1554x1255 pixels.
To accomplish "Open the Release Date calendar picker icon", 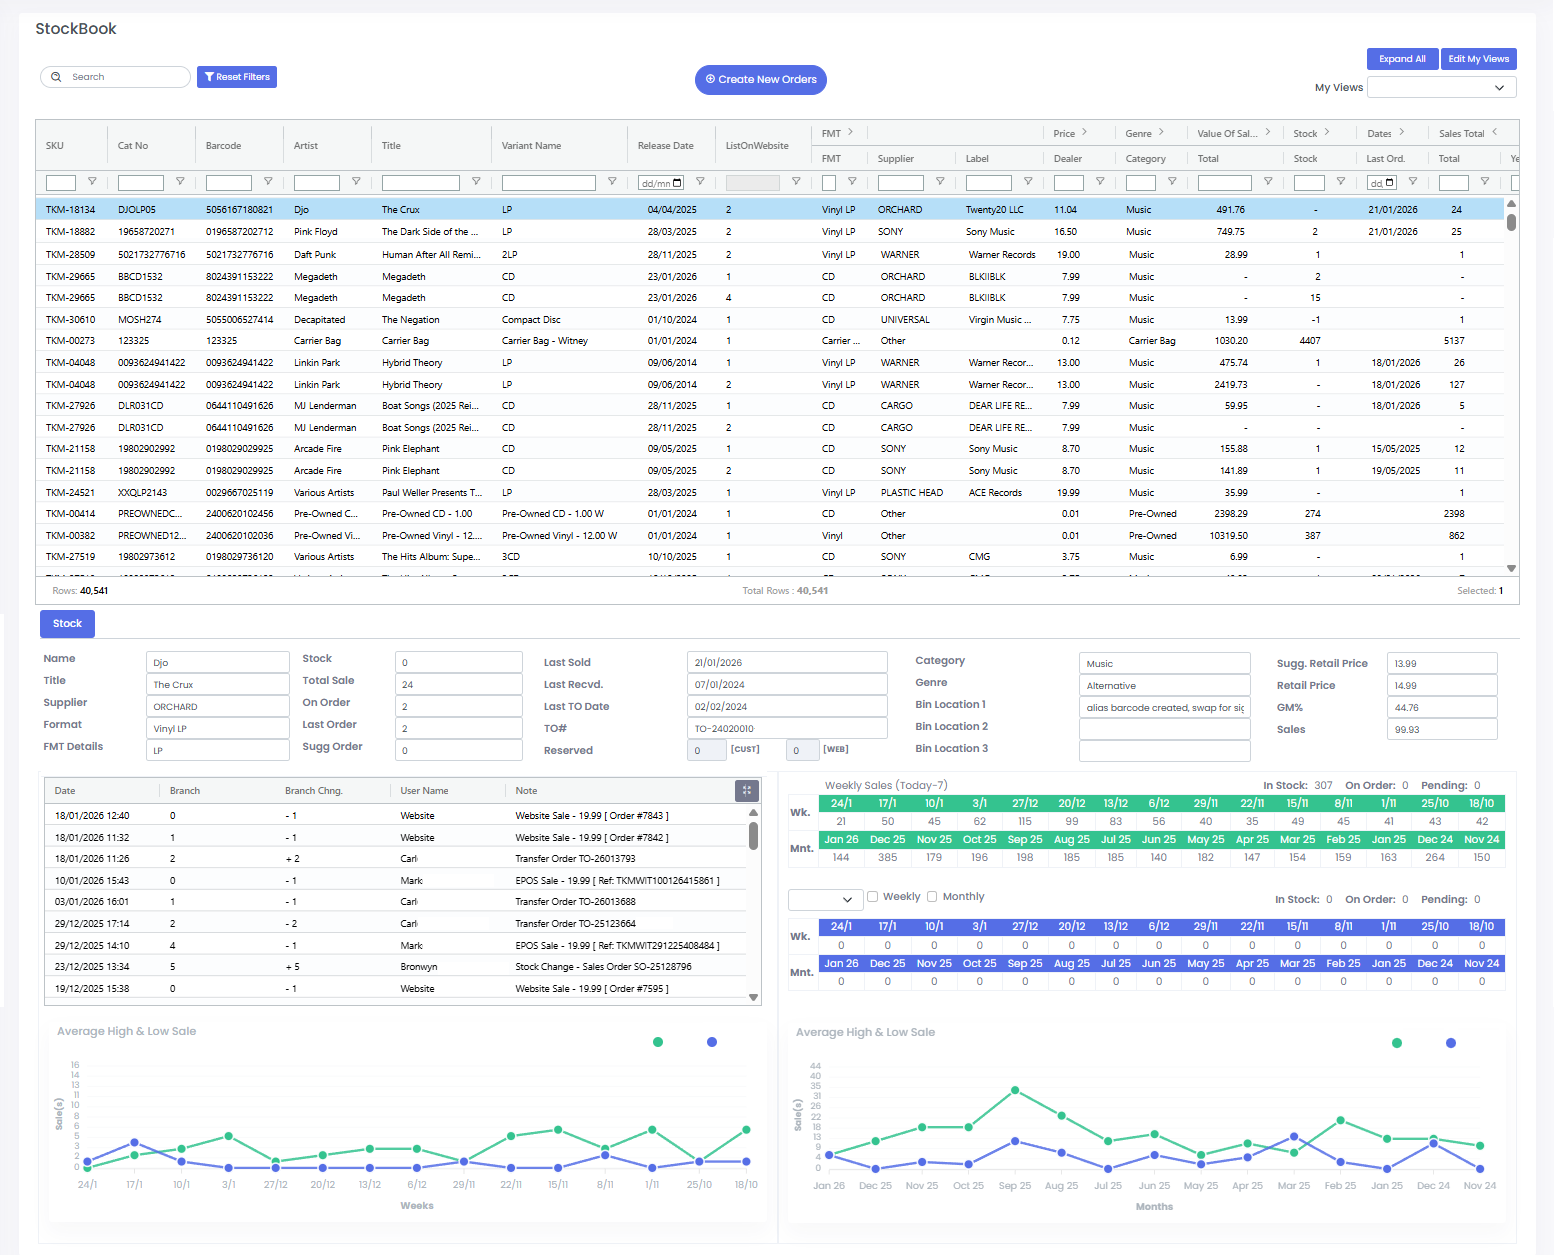I will tap(677, 183).
